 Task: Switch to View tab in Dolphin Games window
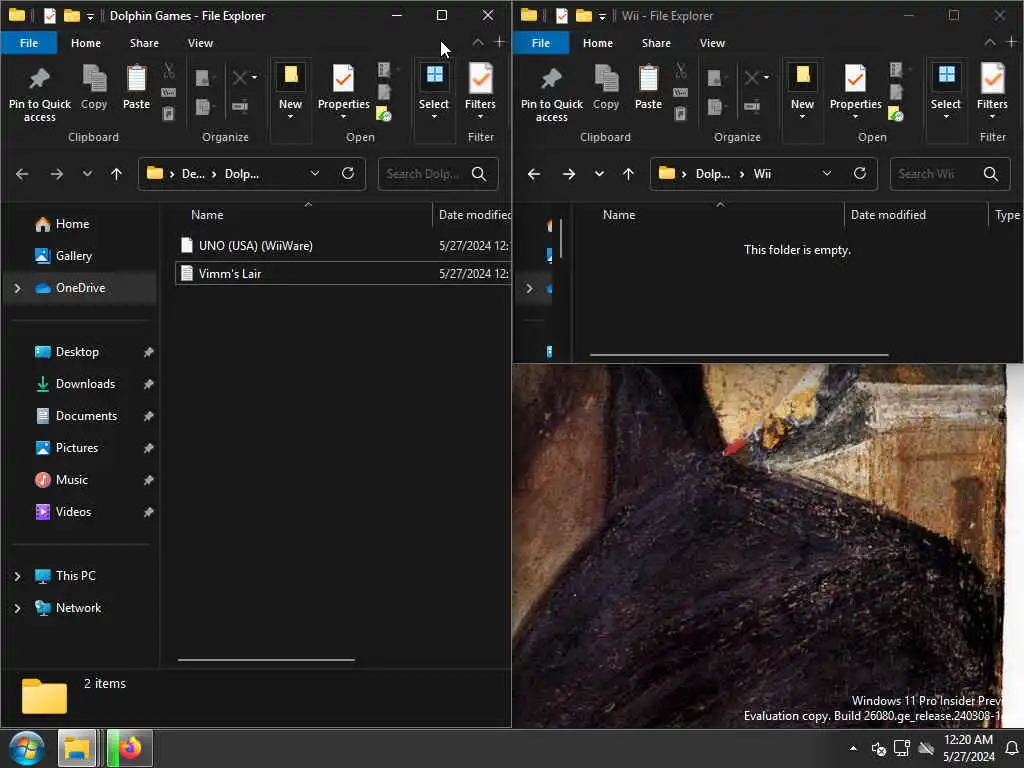(200, 43)
